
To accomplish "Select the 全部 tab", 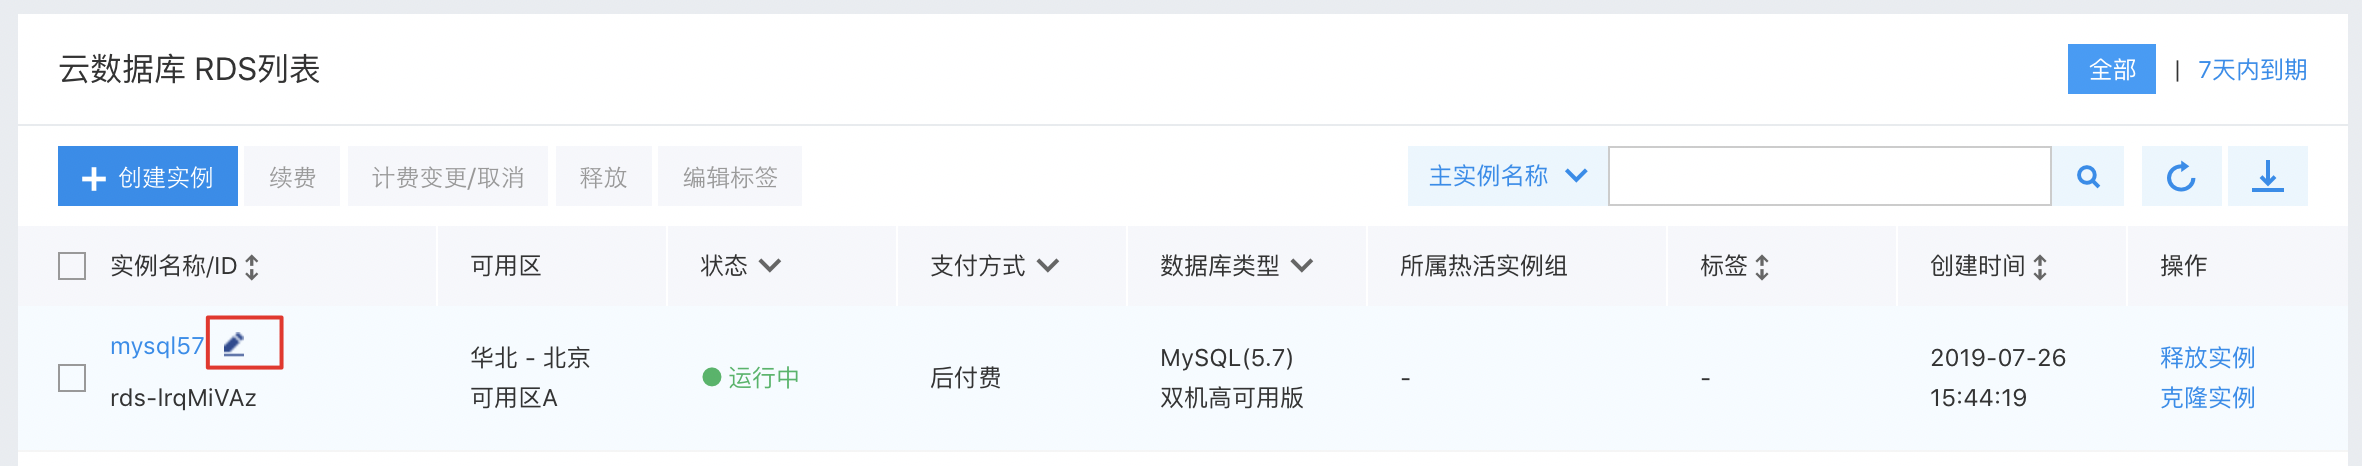I will [x=2112, y=69].
